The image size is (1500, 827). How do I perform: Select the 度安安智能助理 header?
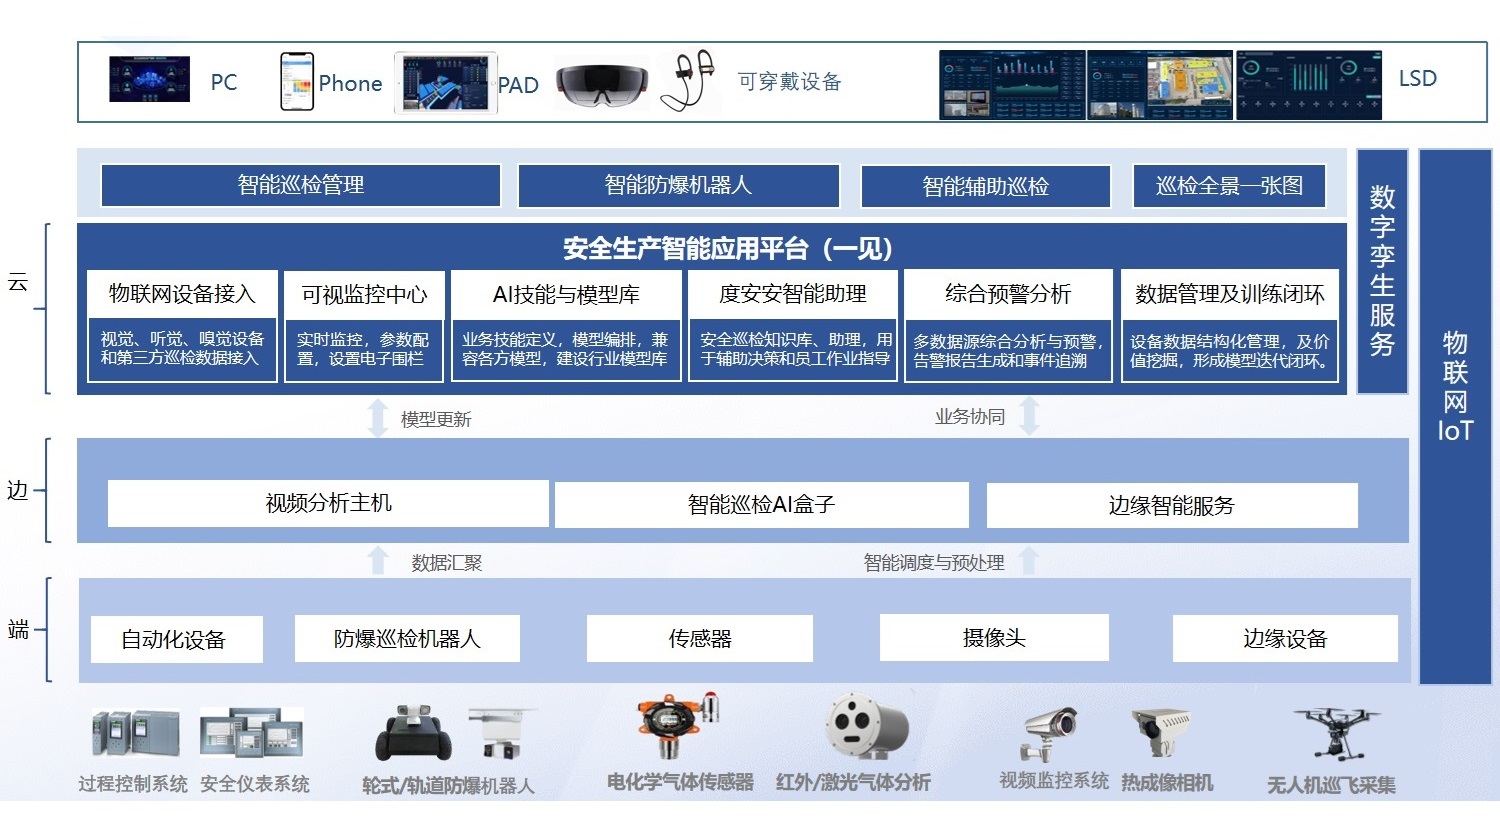pos(793,294)
